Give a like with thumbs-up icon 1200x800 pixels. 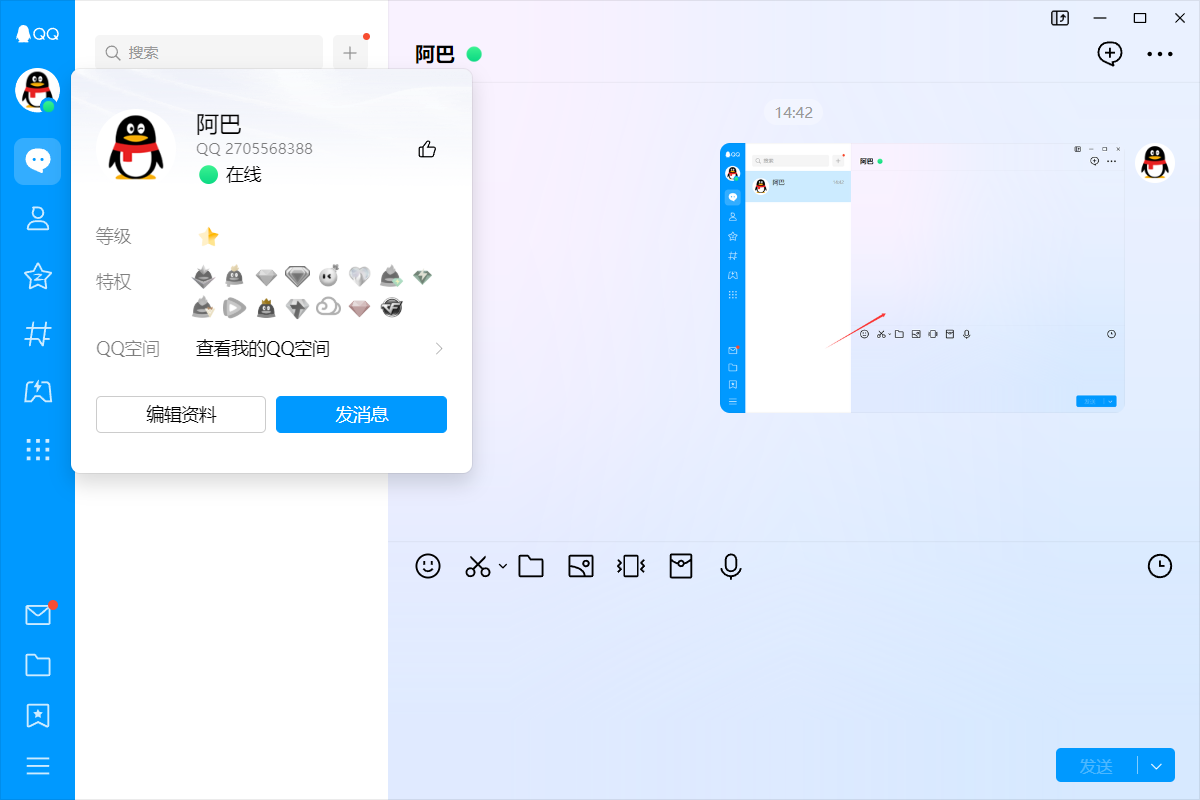tap(427, 149)
